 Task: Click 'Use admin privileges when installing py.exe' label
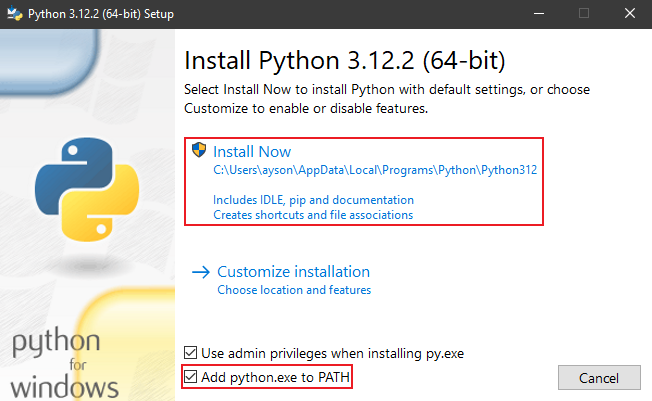332,353
